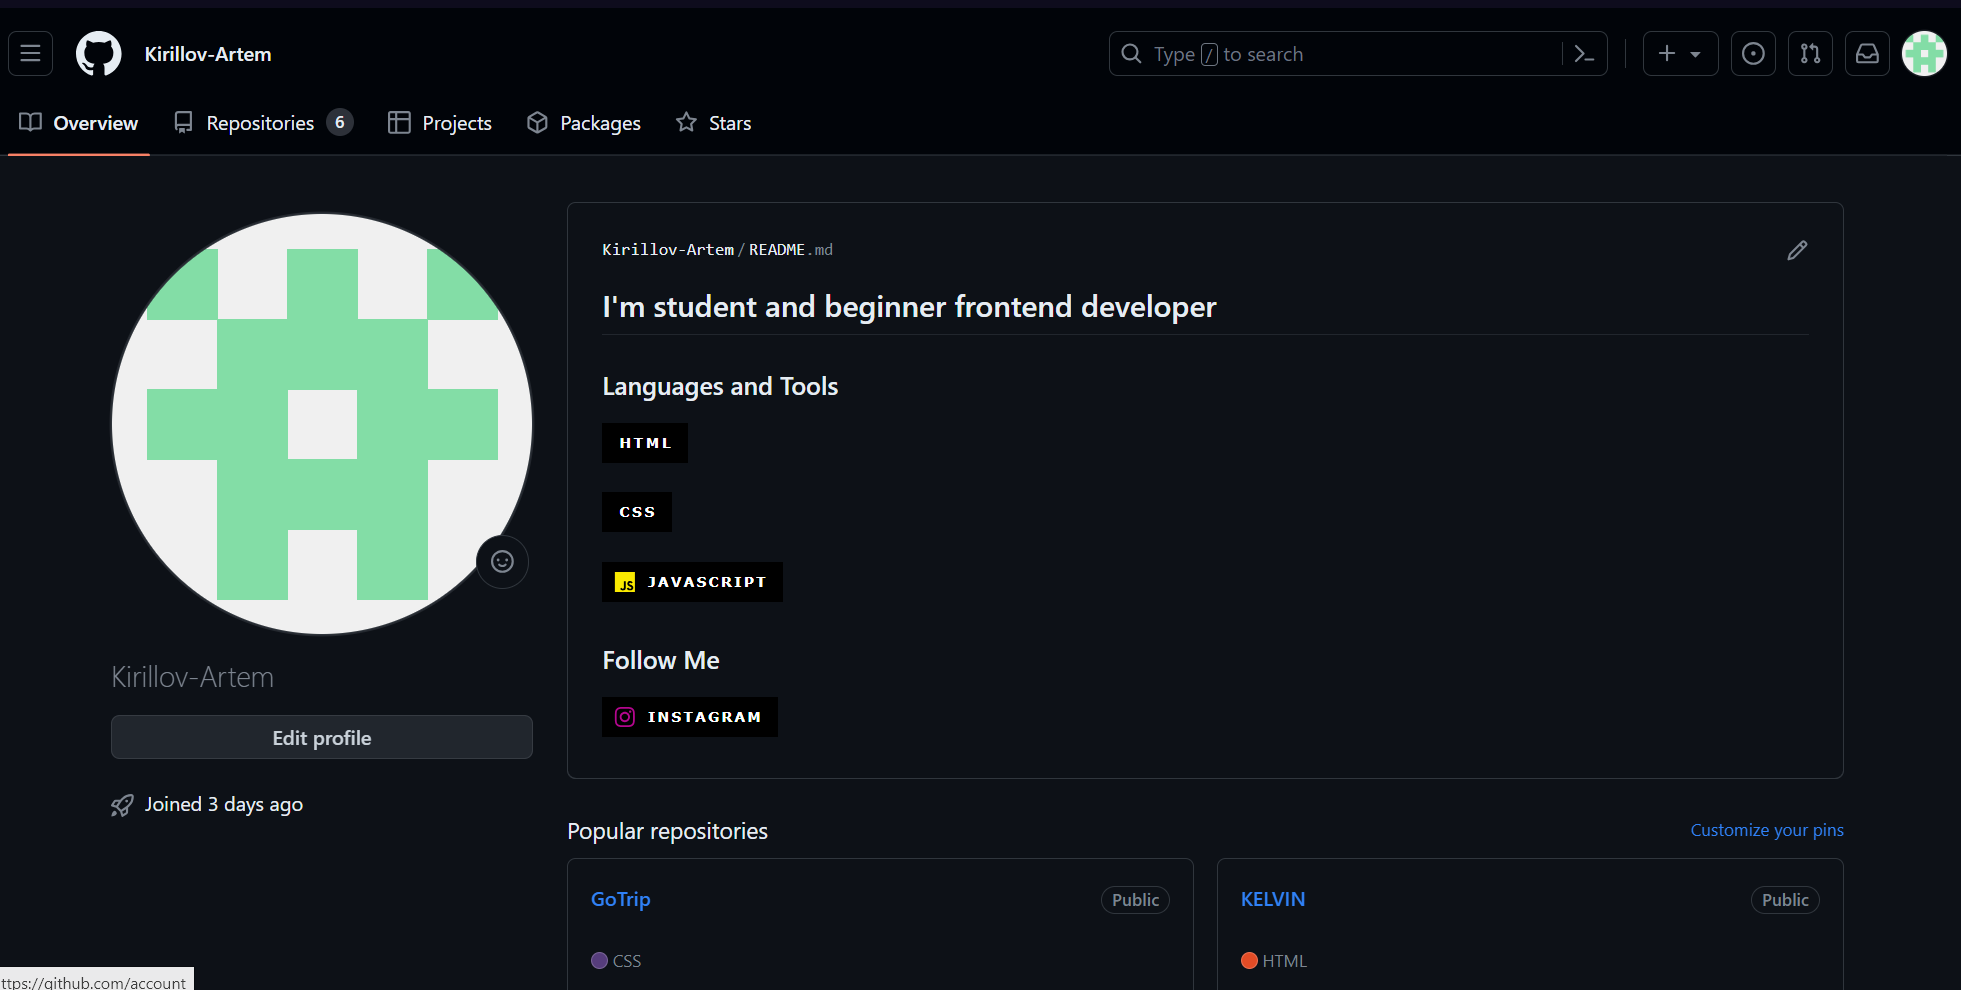
Task: Click the Languages and Tools heading
Action: point(720,387)
